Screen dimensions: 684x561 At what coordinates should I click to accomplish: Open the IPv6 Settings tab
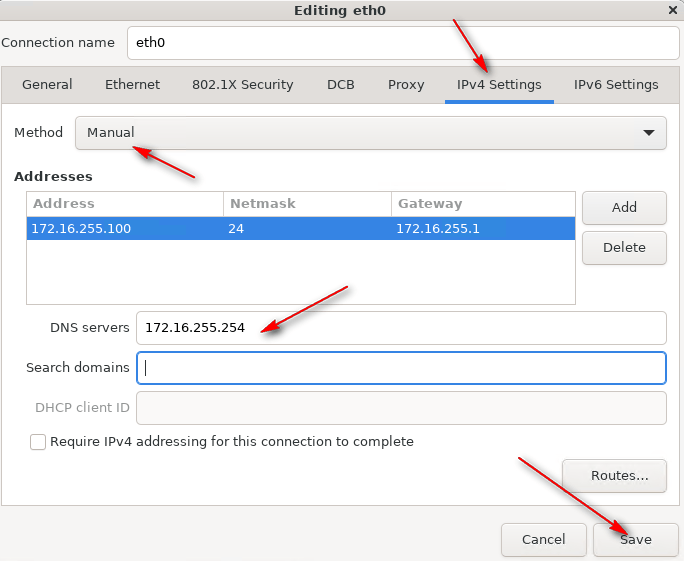[x=616, y=85]
